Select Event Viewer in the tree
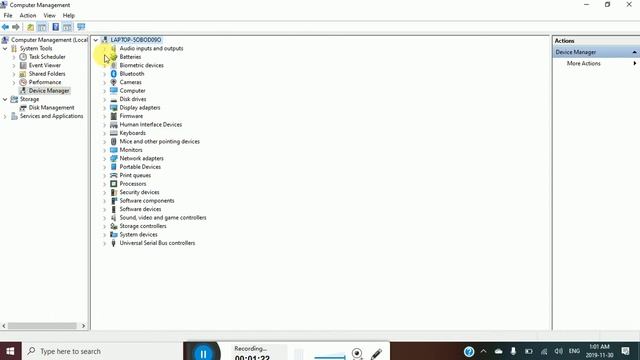This screenshot has width=640, height=360. [44, 65]
